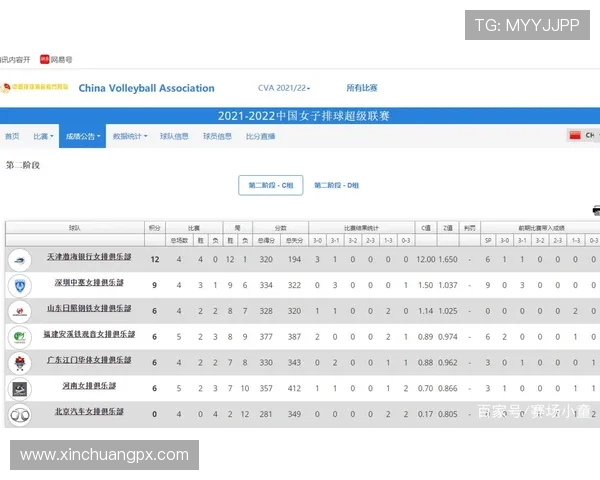Click the Beijing Automobile team logo

(x=20, y=415)
